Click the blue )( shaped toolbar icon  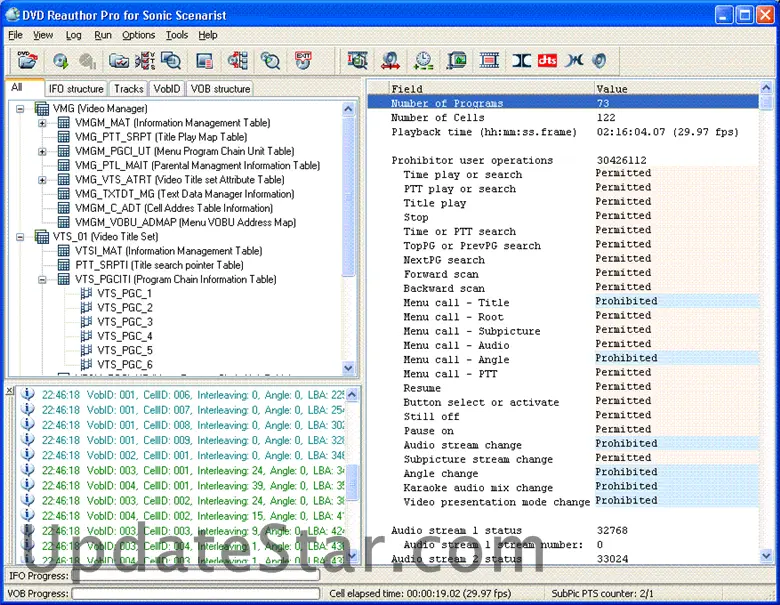[574, 61]
